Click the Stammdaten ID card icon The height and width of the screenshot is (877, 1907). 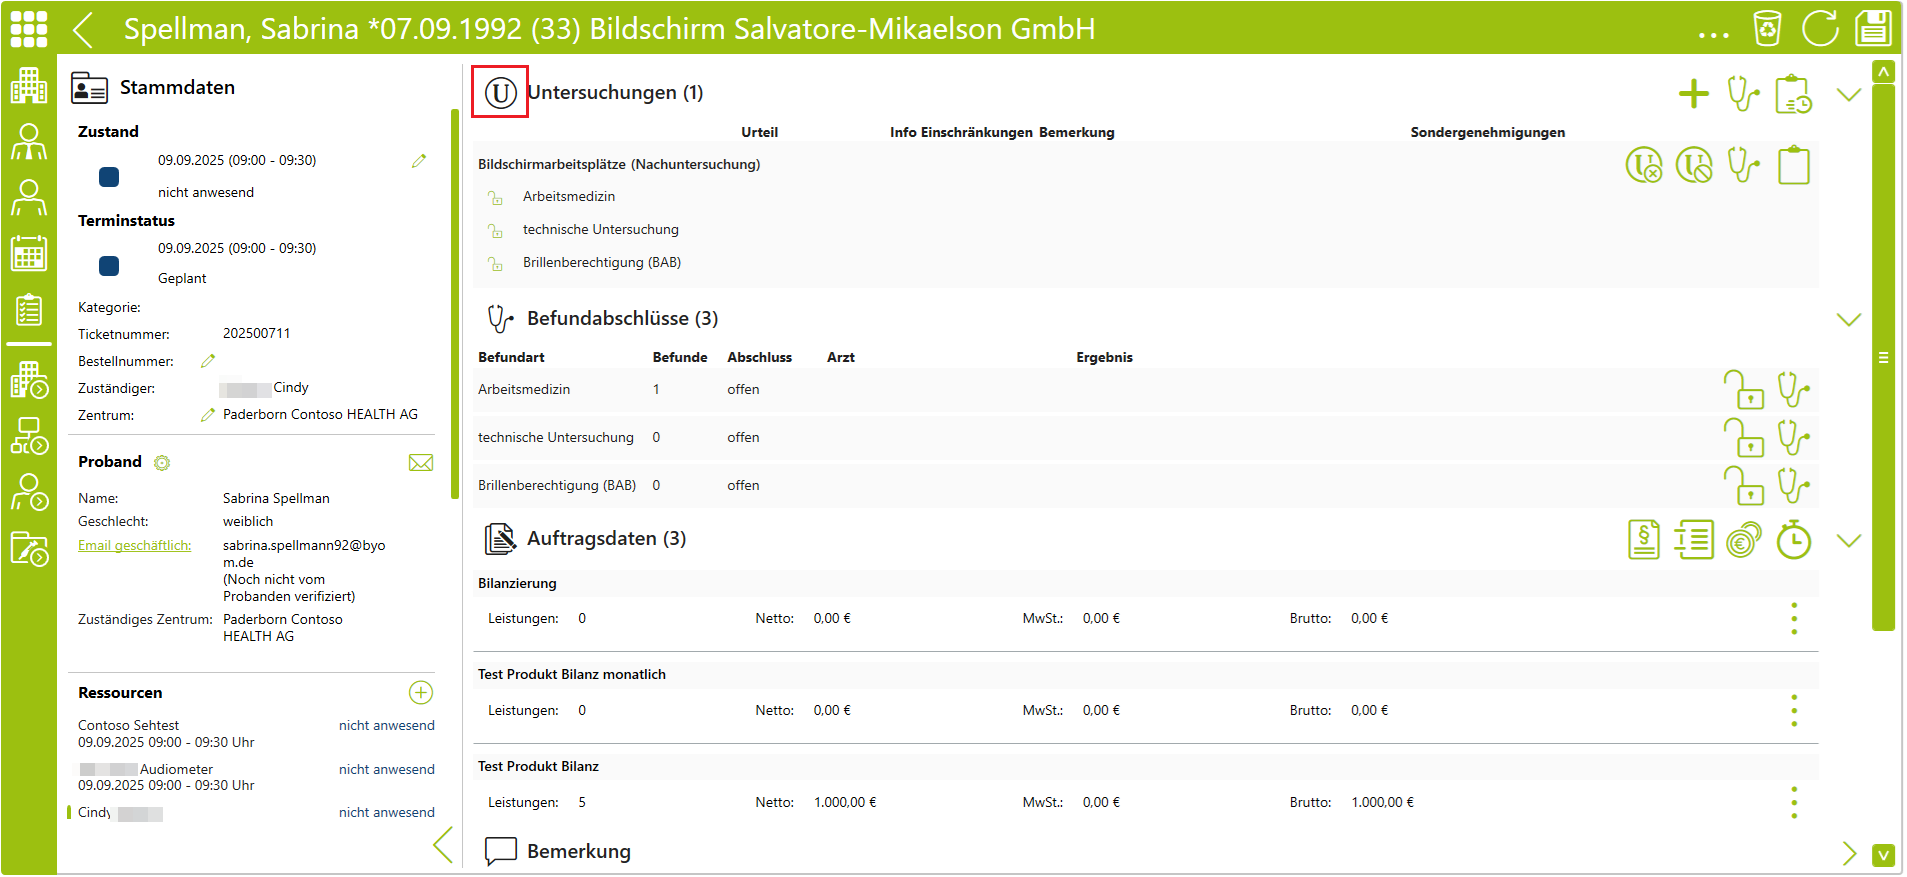coord(89,88)
